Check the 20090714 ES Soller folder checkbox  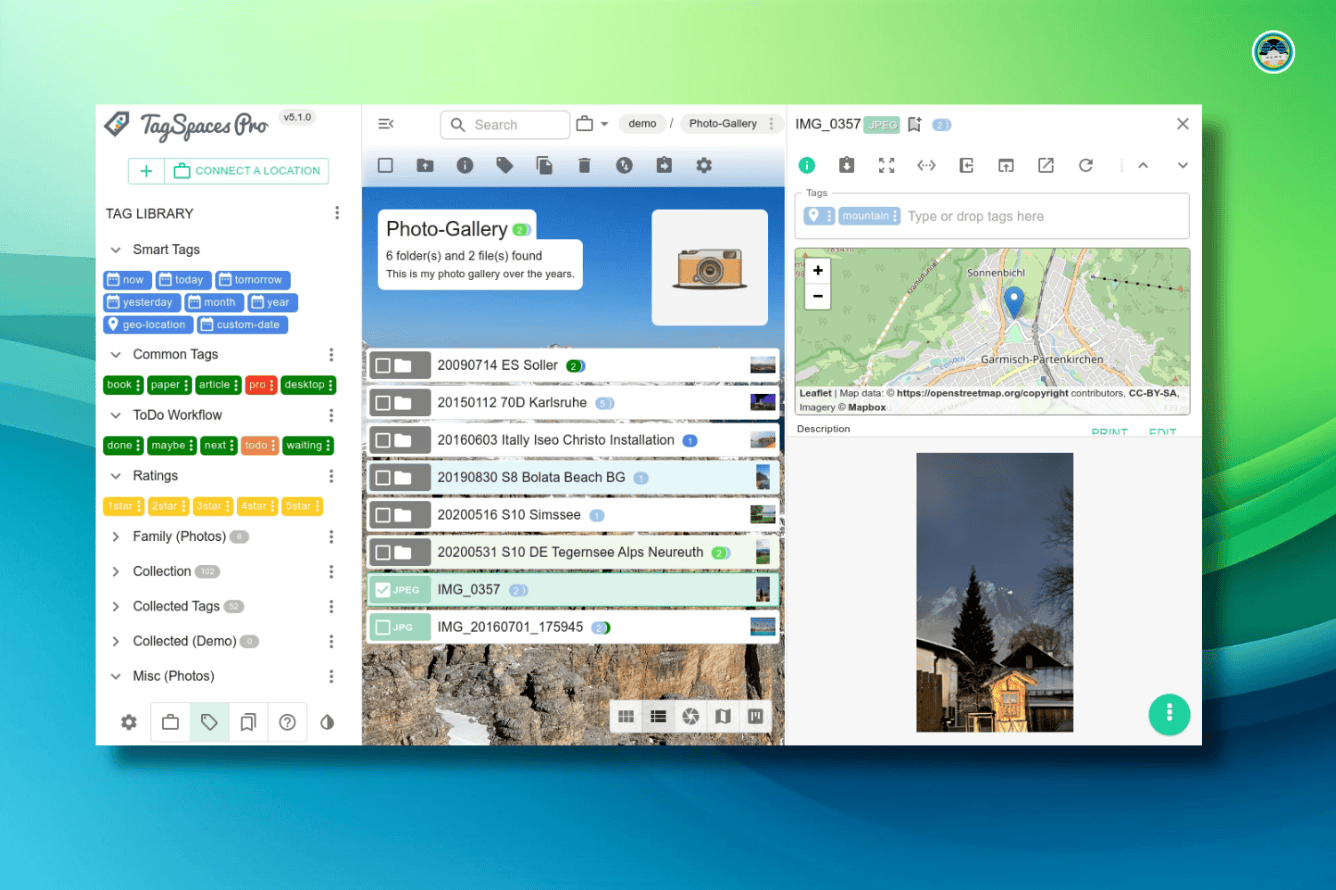tap(383, 366)
